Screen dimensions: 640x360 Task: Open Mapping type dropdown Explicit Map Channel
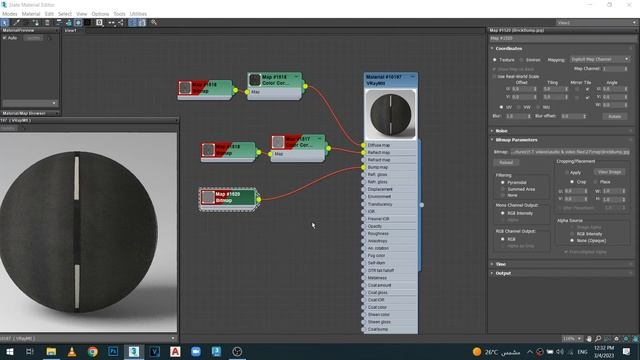click(599, 60)
